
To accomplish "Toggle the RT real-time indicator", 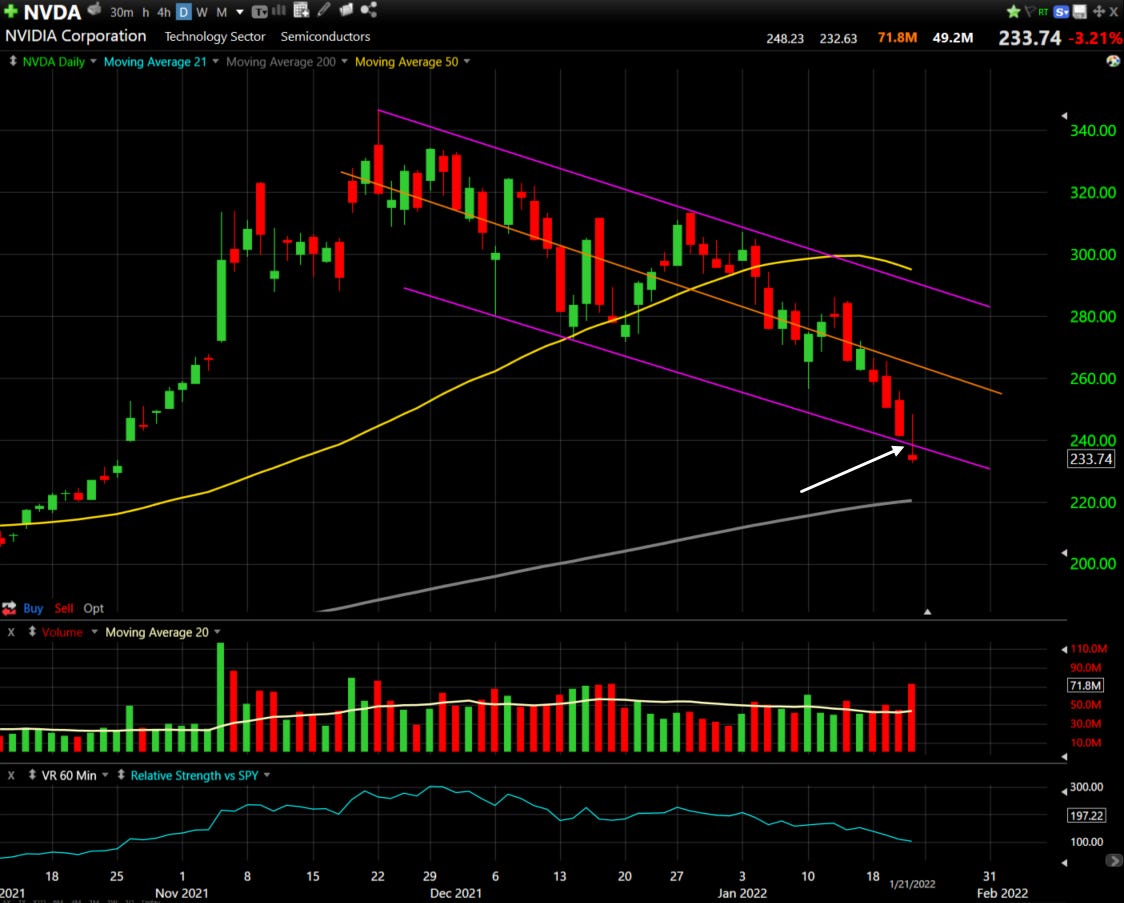I will (x=1044, y=11).
